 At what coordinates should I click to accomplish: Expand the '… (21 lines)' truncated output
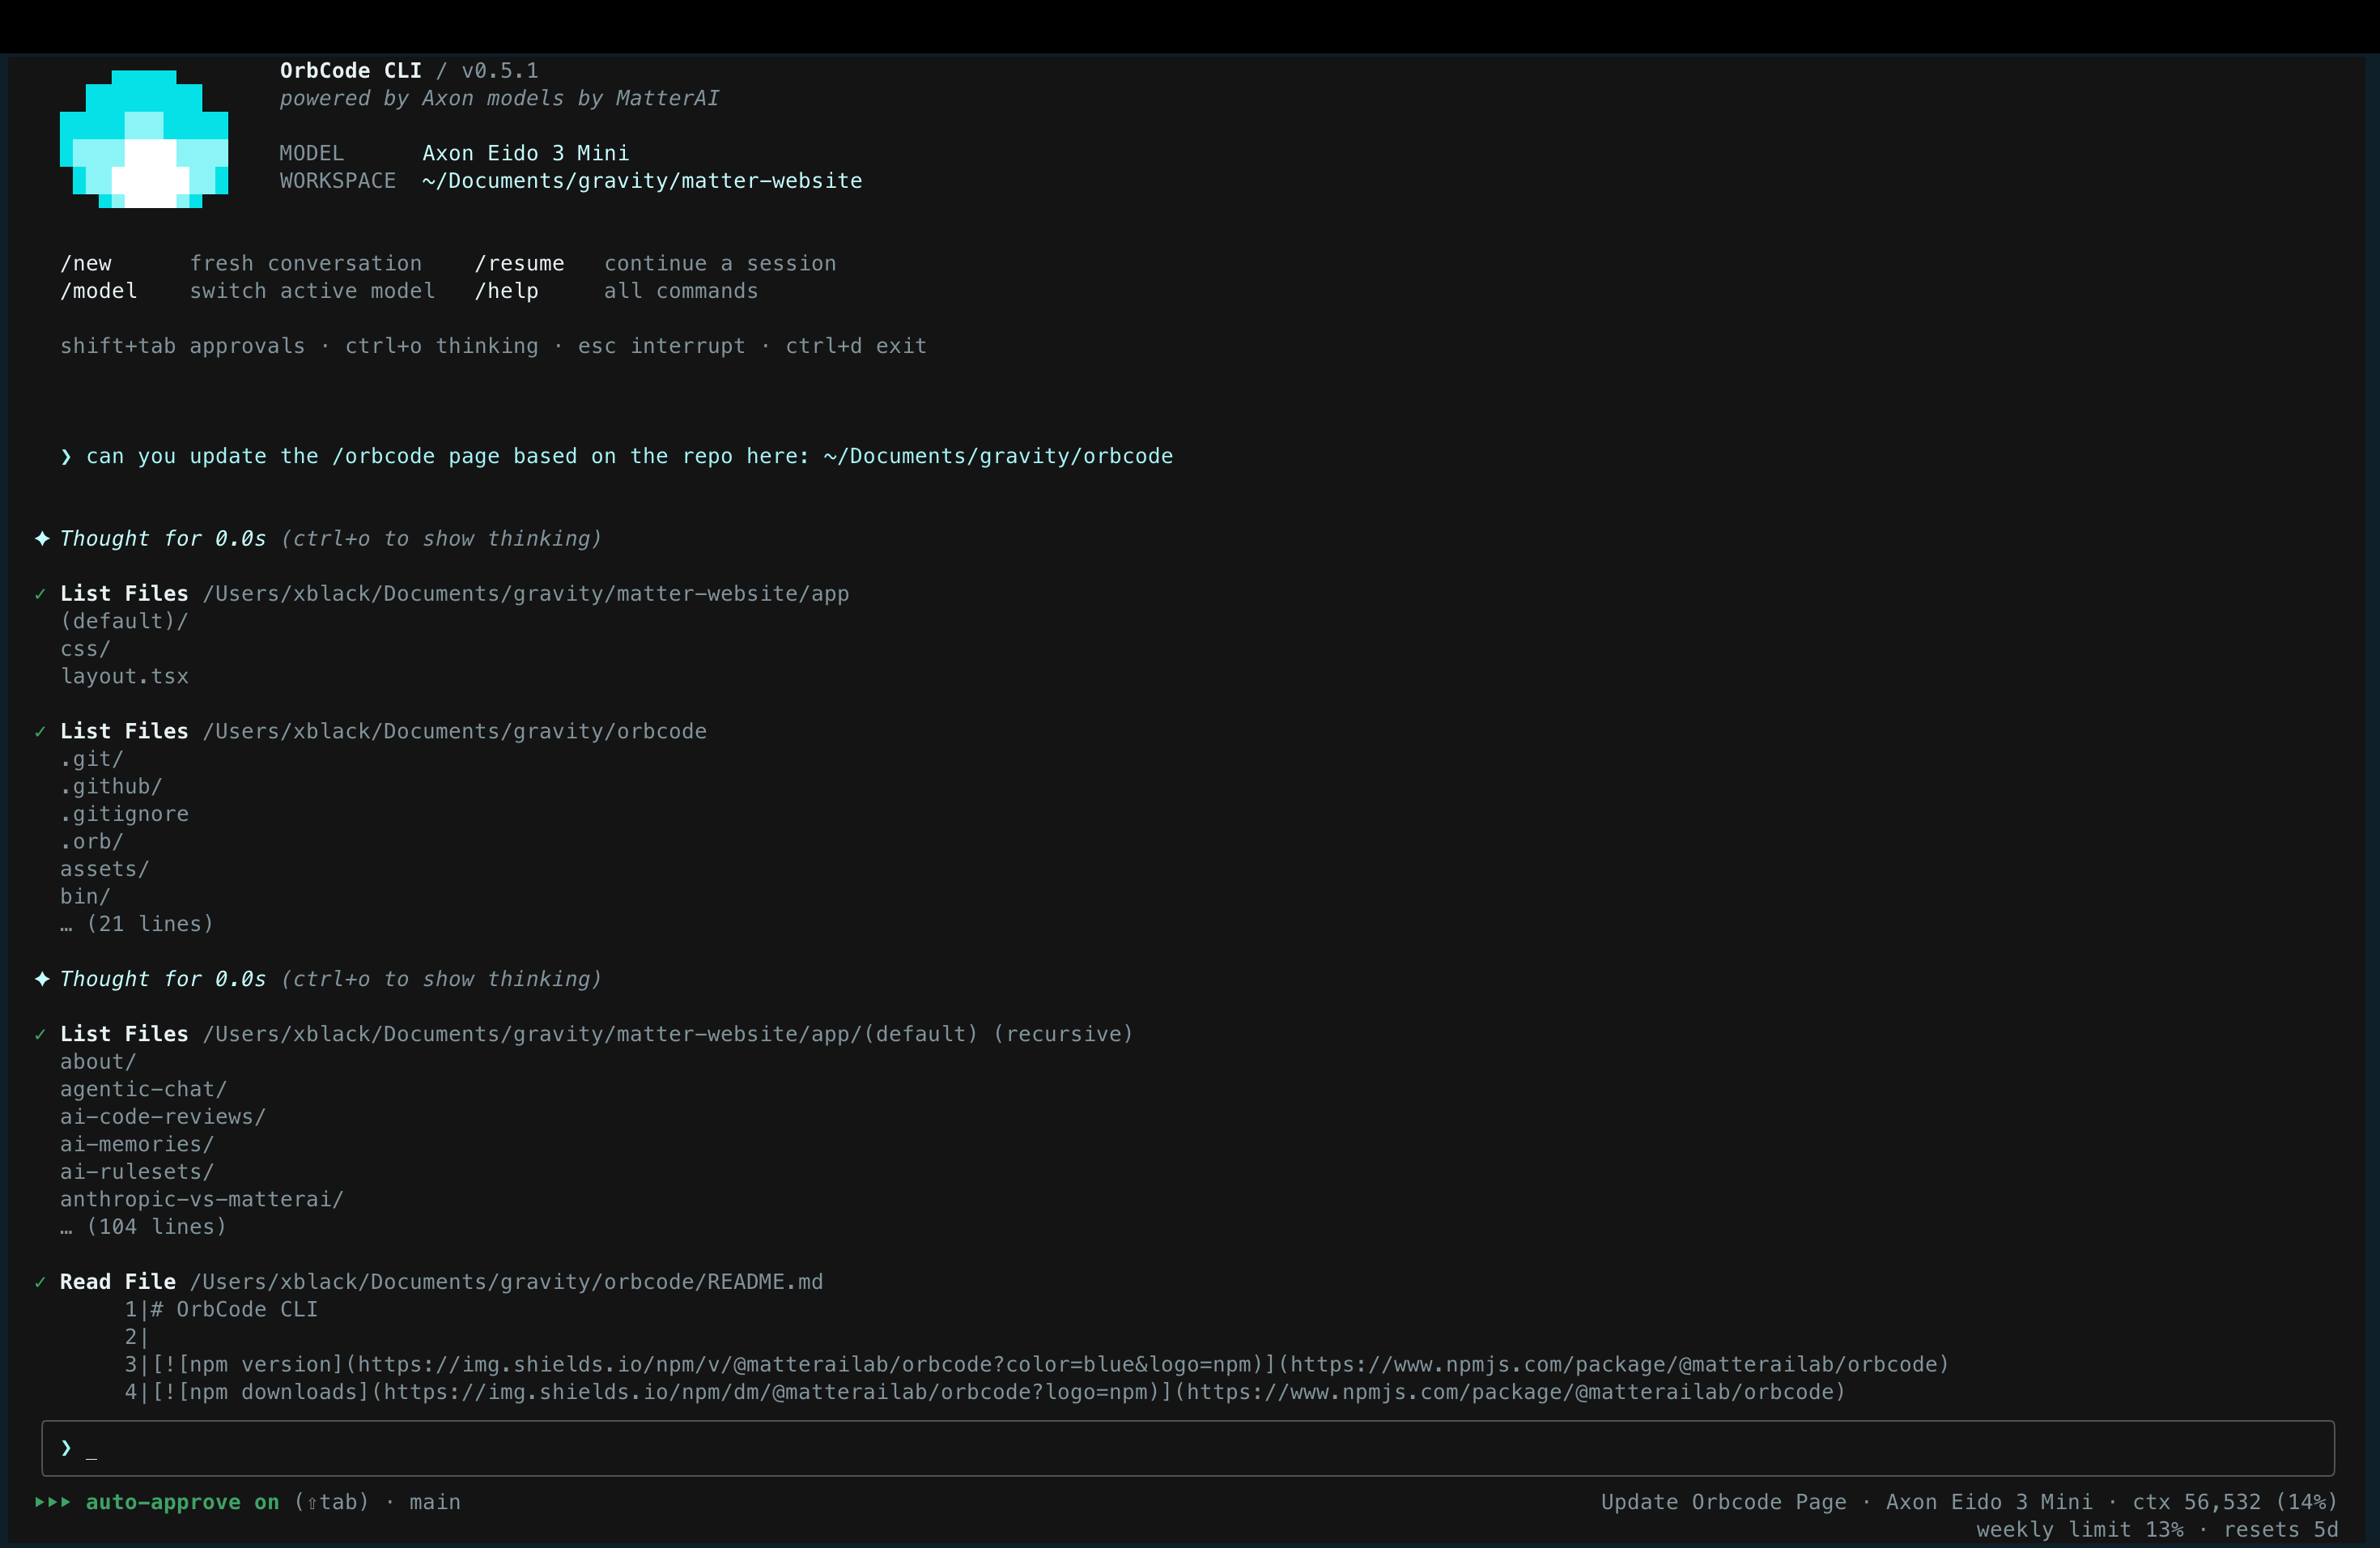click(137, 924)
